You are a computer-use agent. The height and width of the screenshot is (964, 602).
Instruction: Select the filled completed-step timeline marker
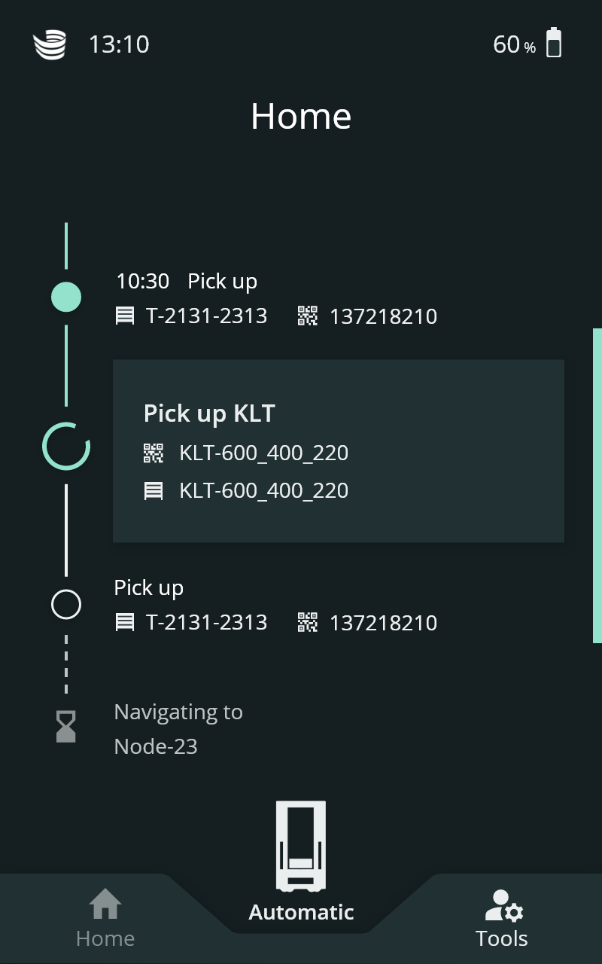point(66,297)
